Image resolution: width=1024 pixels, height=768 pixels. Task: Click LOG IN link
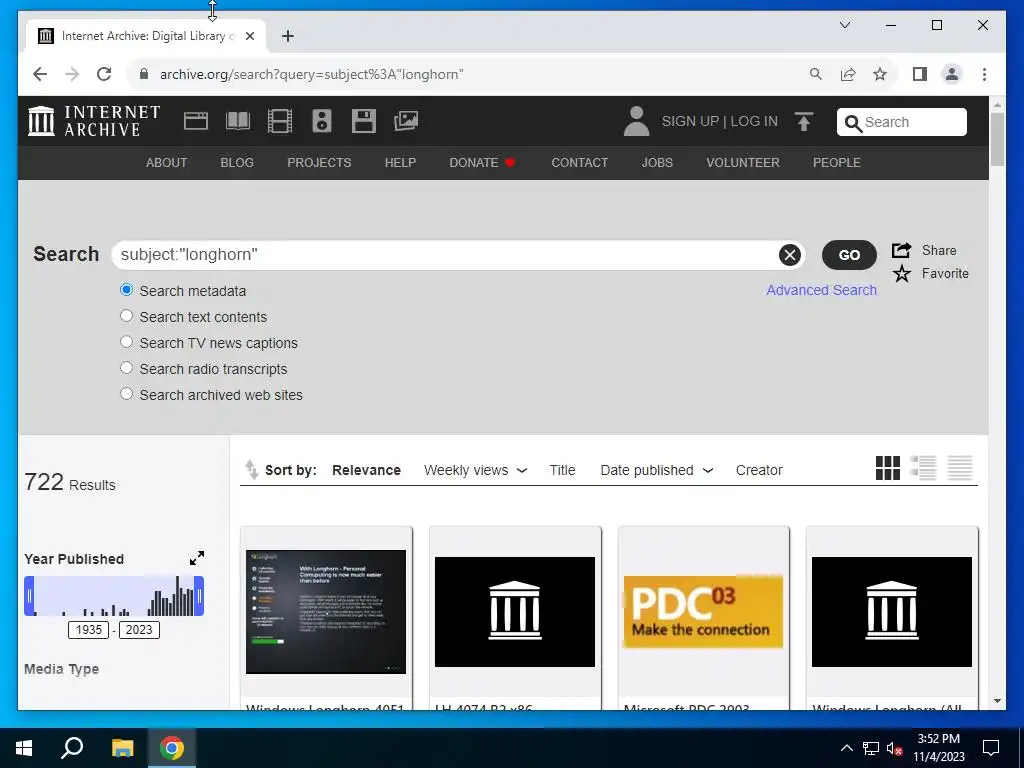[x=754, y=121]
